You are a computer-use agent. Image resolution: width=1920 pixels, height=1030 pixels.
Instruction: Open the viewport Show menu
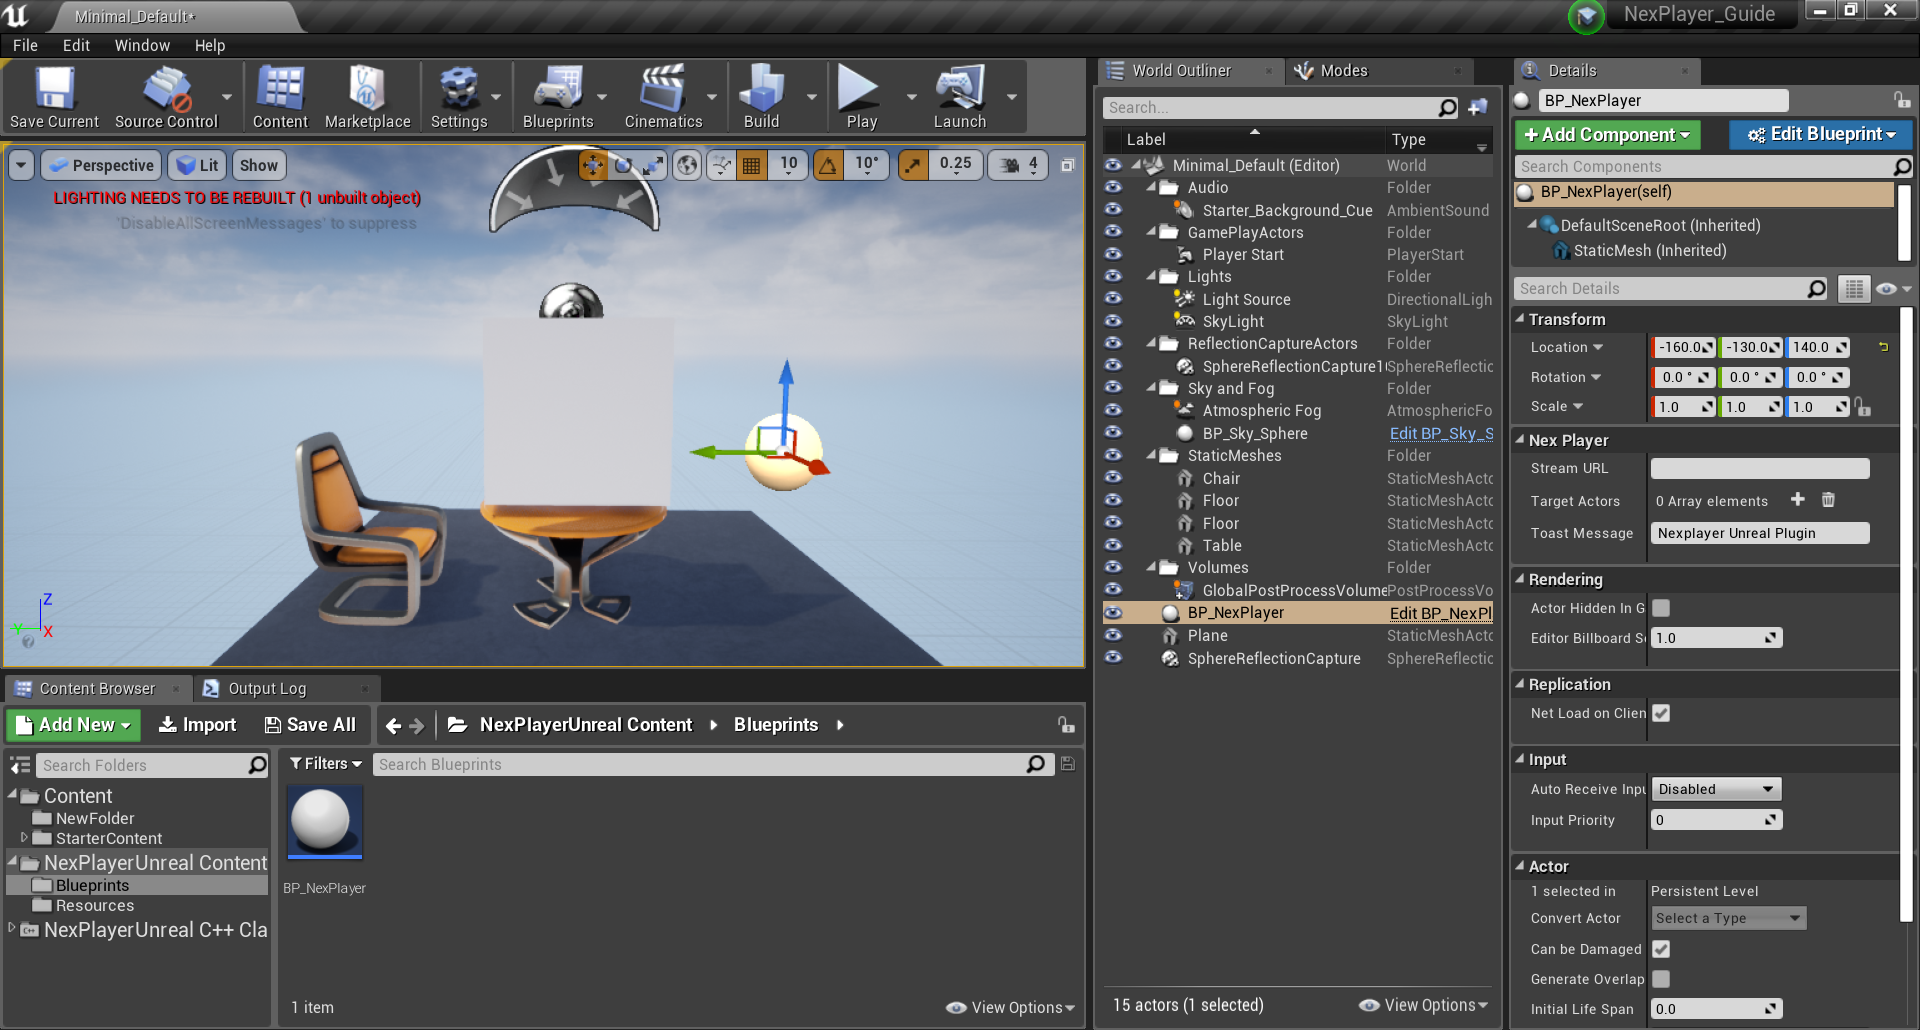(259, 165)
